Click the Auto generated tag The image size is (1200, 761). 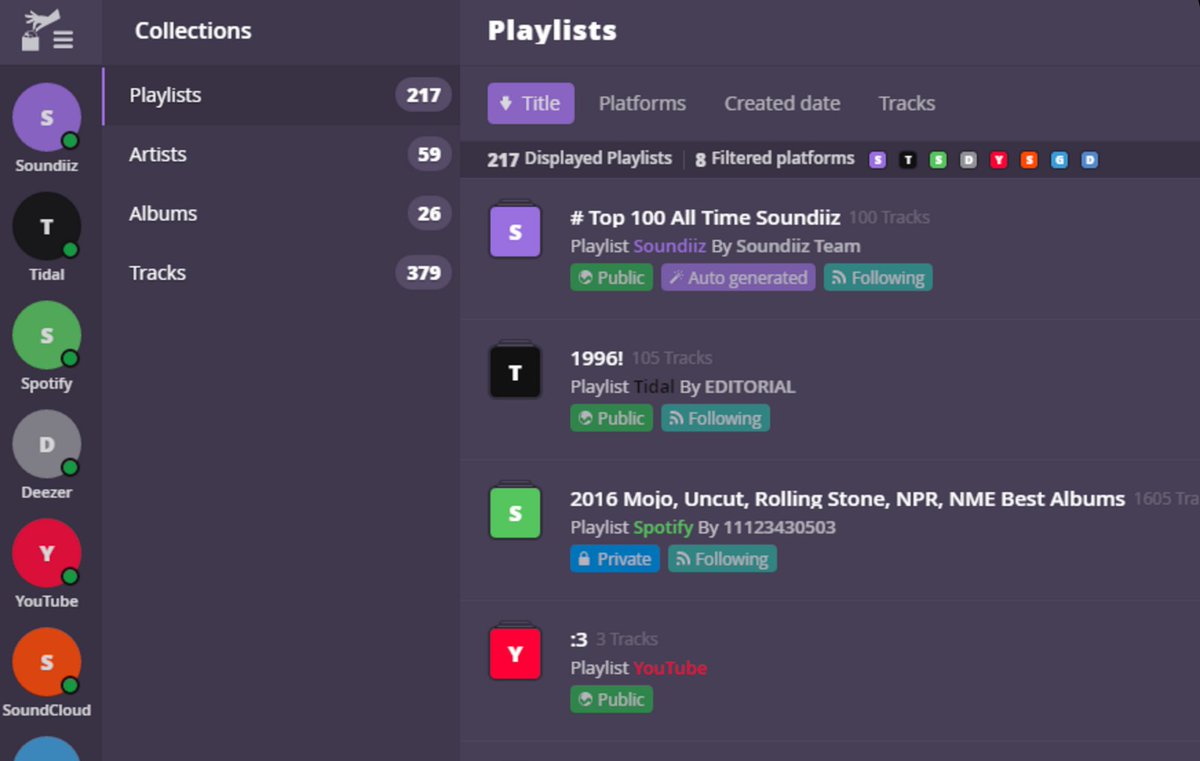(738, 278)
